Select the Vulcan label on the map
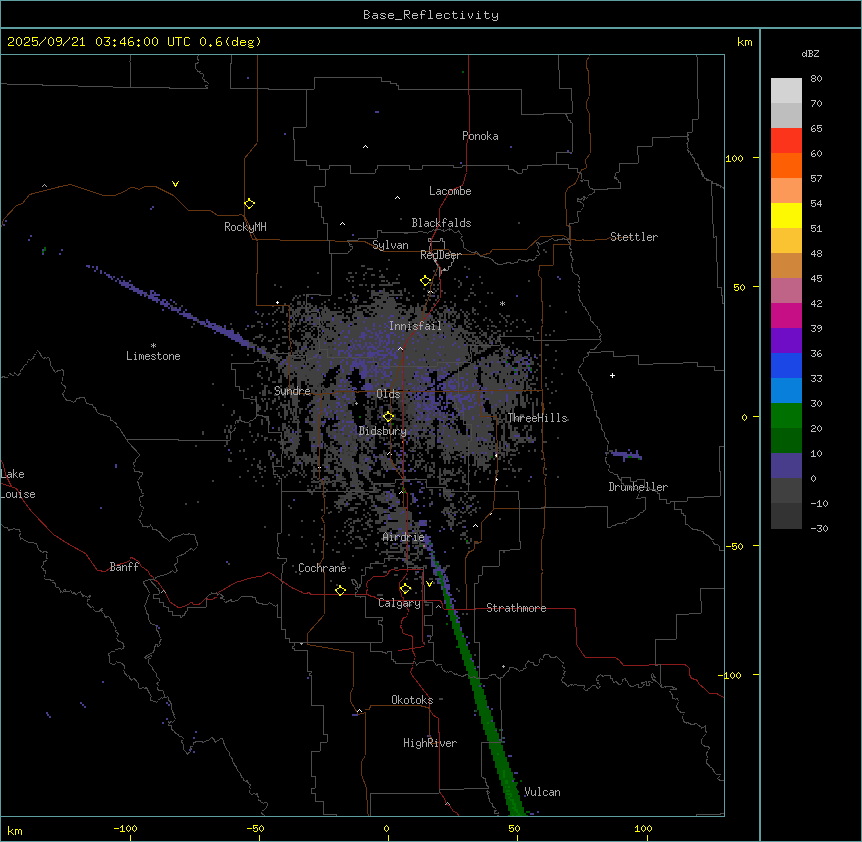Screen dimensions: 862x842 coord(542,792)
